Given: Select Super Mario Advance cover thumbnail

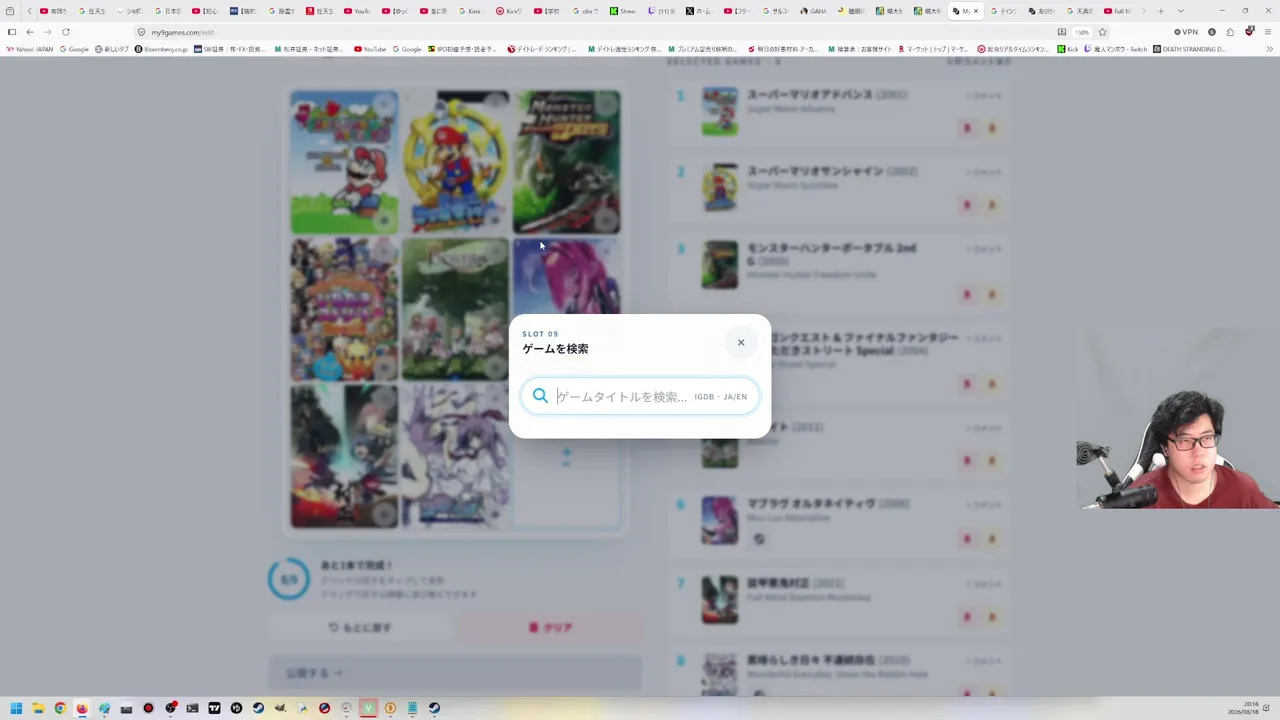Looking at the screenshot, I should click(x=344, y=162).
